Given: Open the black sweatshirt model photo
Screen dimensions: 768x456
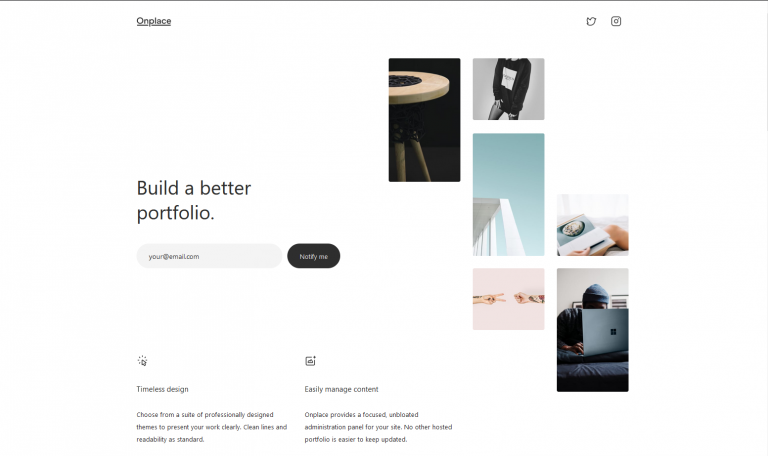Looking at the screenshot, I should pyautogui.click(x=508, y=89).
